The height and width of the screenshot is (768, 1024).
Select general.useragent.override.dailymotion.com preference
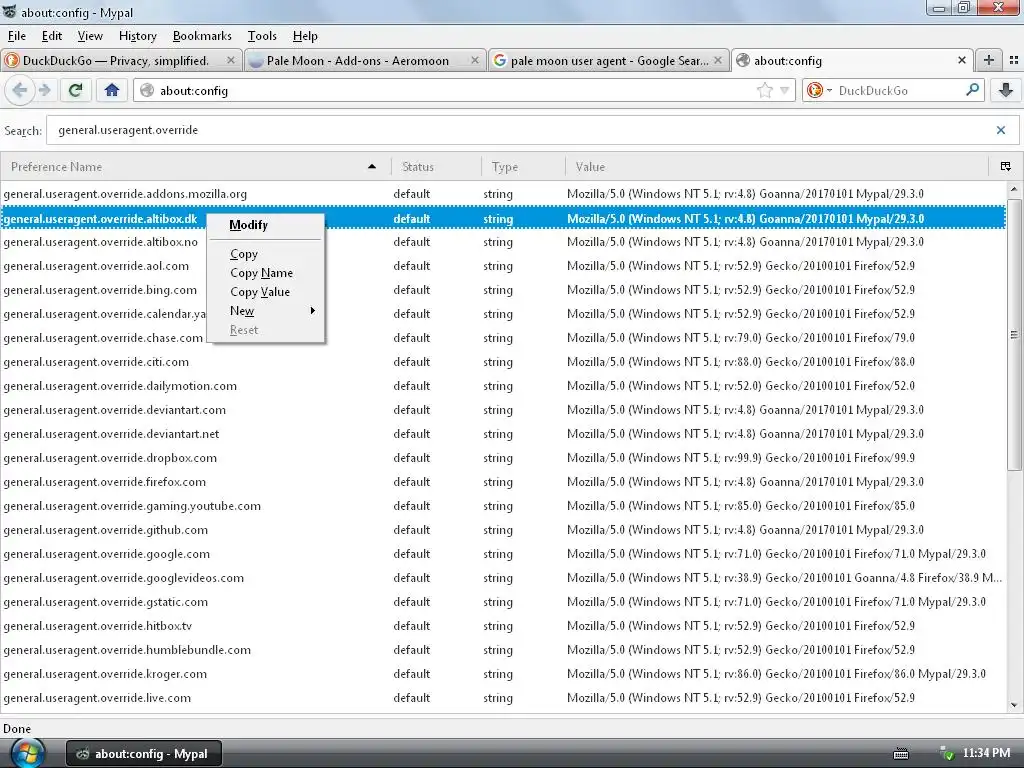(503, 386)
